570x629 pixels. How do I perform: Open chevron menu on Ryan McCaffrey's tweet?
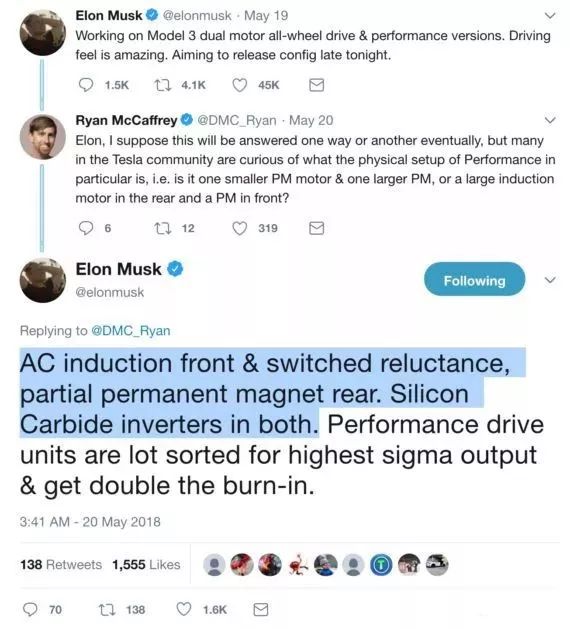click(550, 120)
